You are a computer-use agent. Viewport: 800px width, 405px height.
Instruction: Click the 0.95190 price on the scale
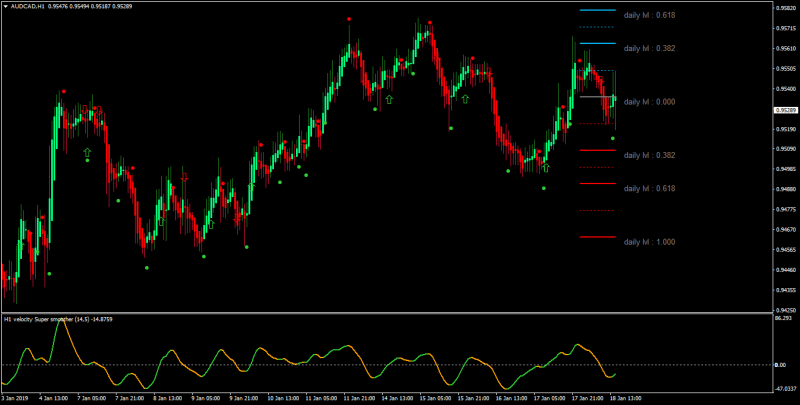tap(784, 130)
